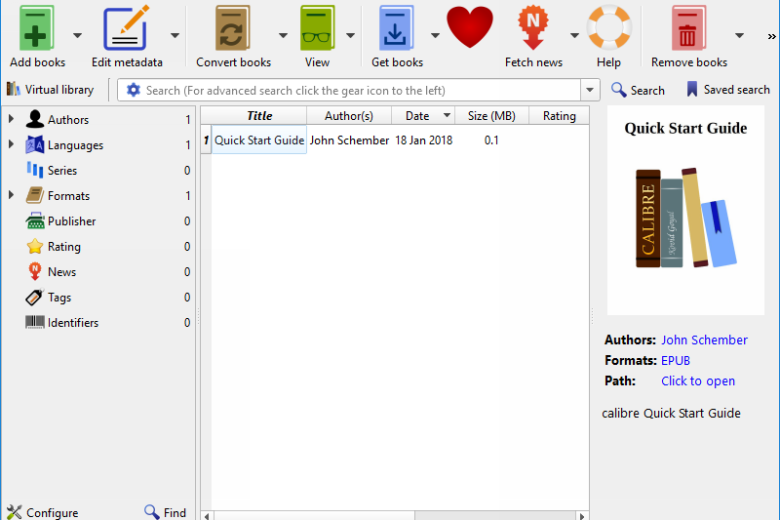
Task: Open the Fetch news dropdown arrow
Action: [574, 35]
